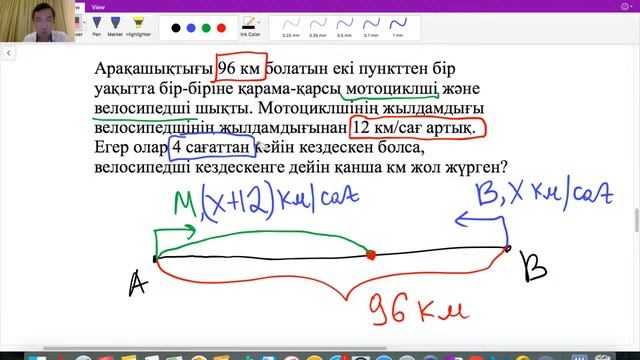Pick the black ink color

point(176,28)
